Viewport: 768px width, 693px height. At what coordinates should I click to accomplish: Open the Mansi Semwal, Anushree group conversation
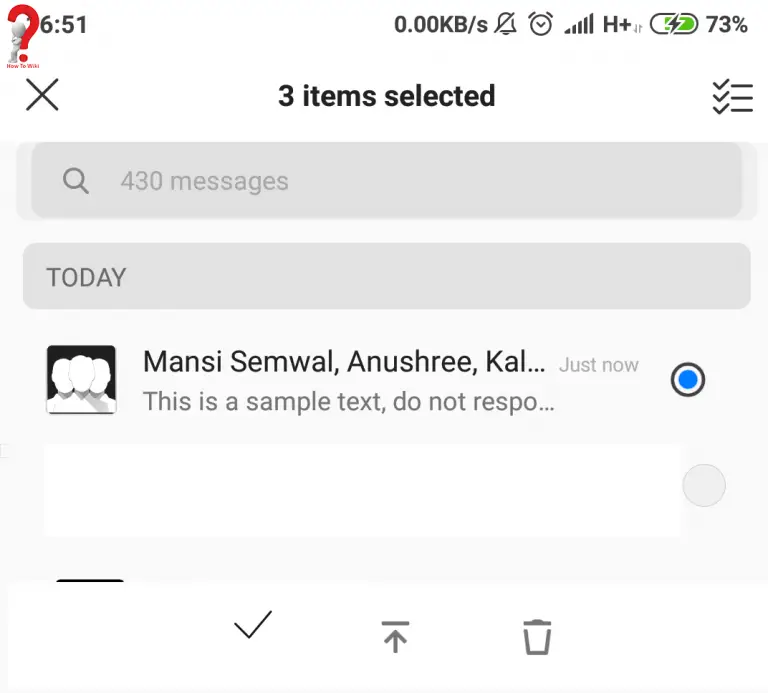(344, 362)
